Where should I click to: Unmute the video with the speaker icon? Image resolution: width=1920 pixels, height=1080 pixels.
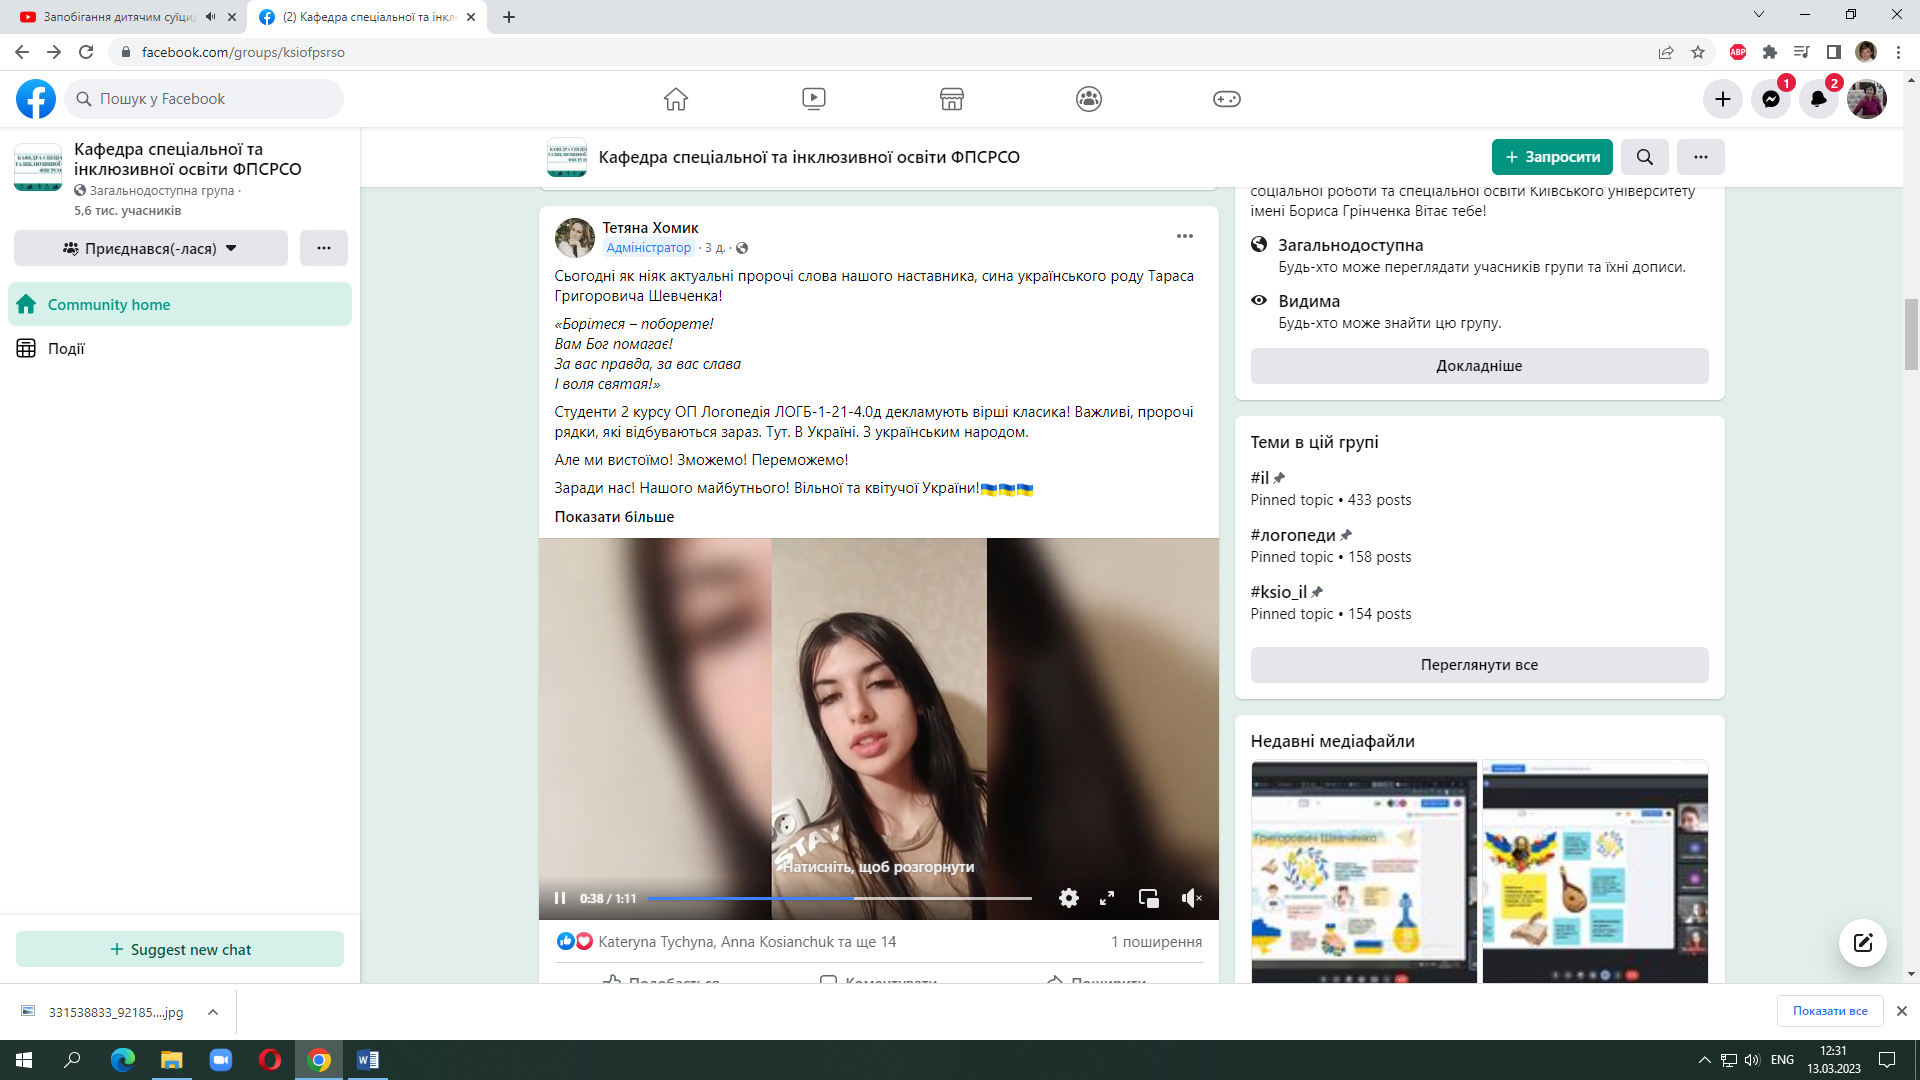(x=1191, y=898)
